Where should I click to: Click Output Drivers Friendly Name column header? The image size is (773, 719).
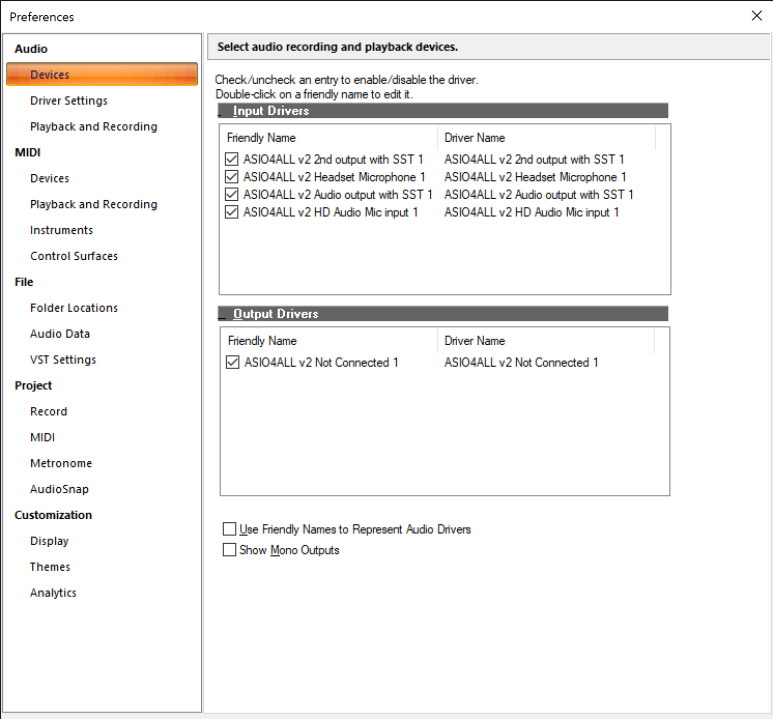(329, 341)
